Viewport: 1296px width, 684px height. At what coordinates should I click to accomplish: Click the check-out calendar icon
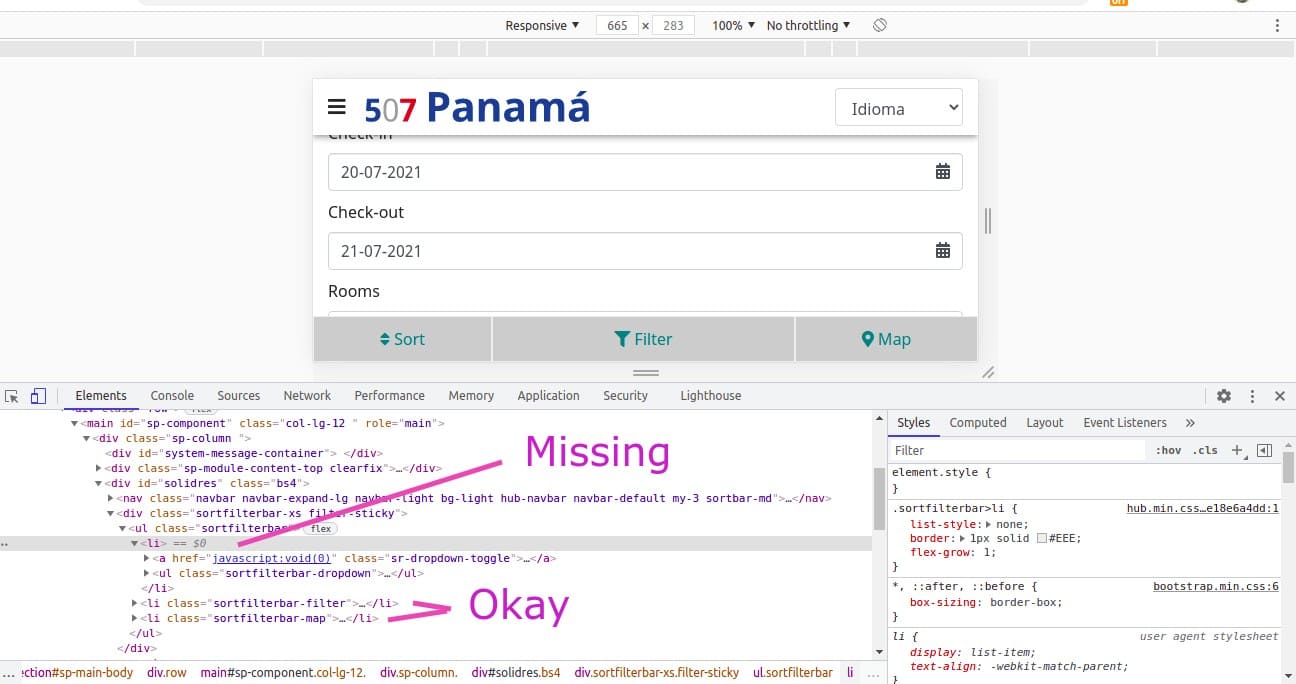point(942,251)
